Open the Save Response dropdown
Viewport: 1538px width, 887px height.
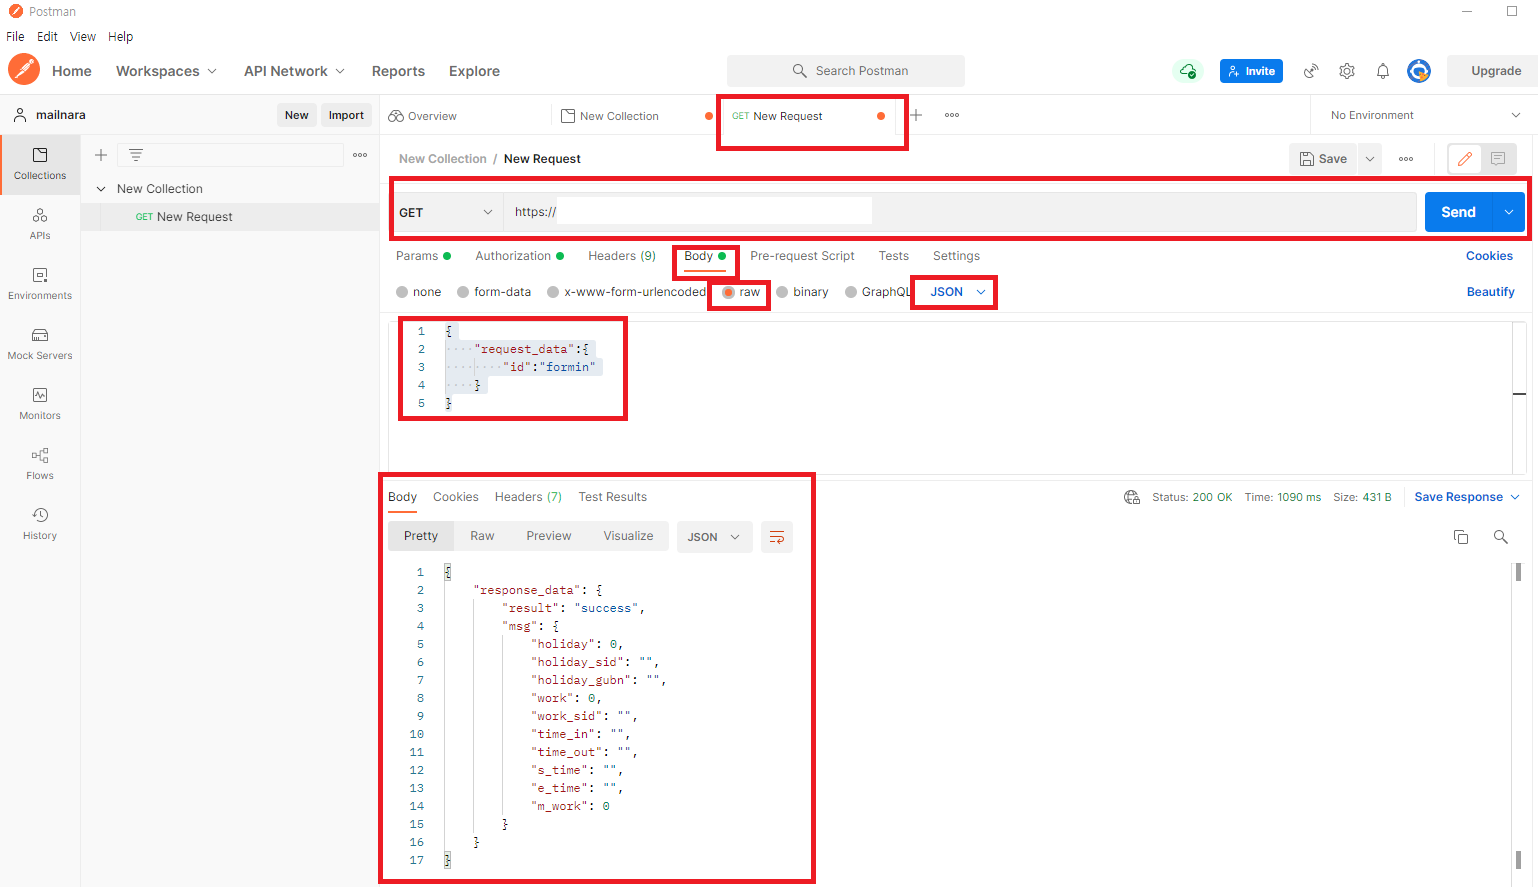(x=1467, y=497)
